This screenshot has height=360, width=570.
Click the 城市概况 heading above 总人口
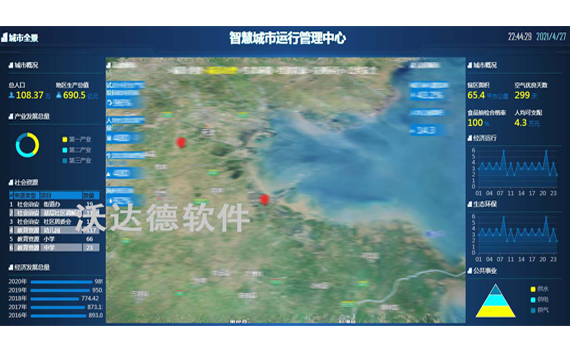click(26, 65)
